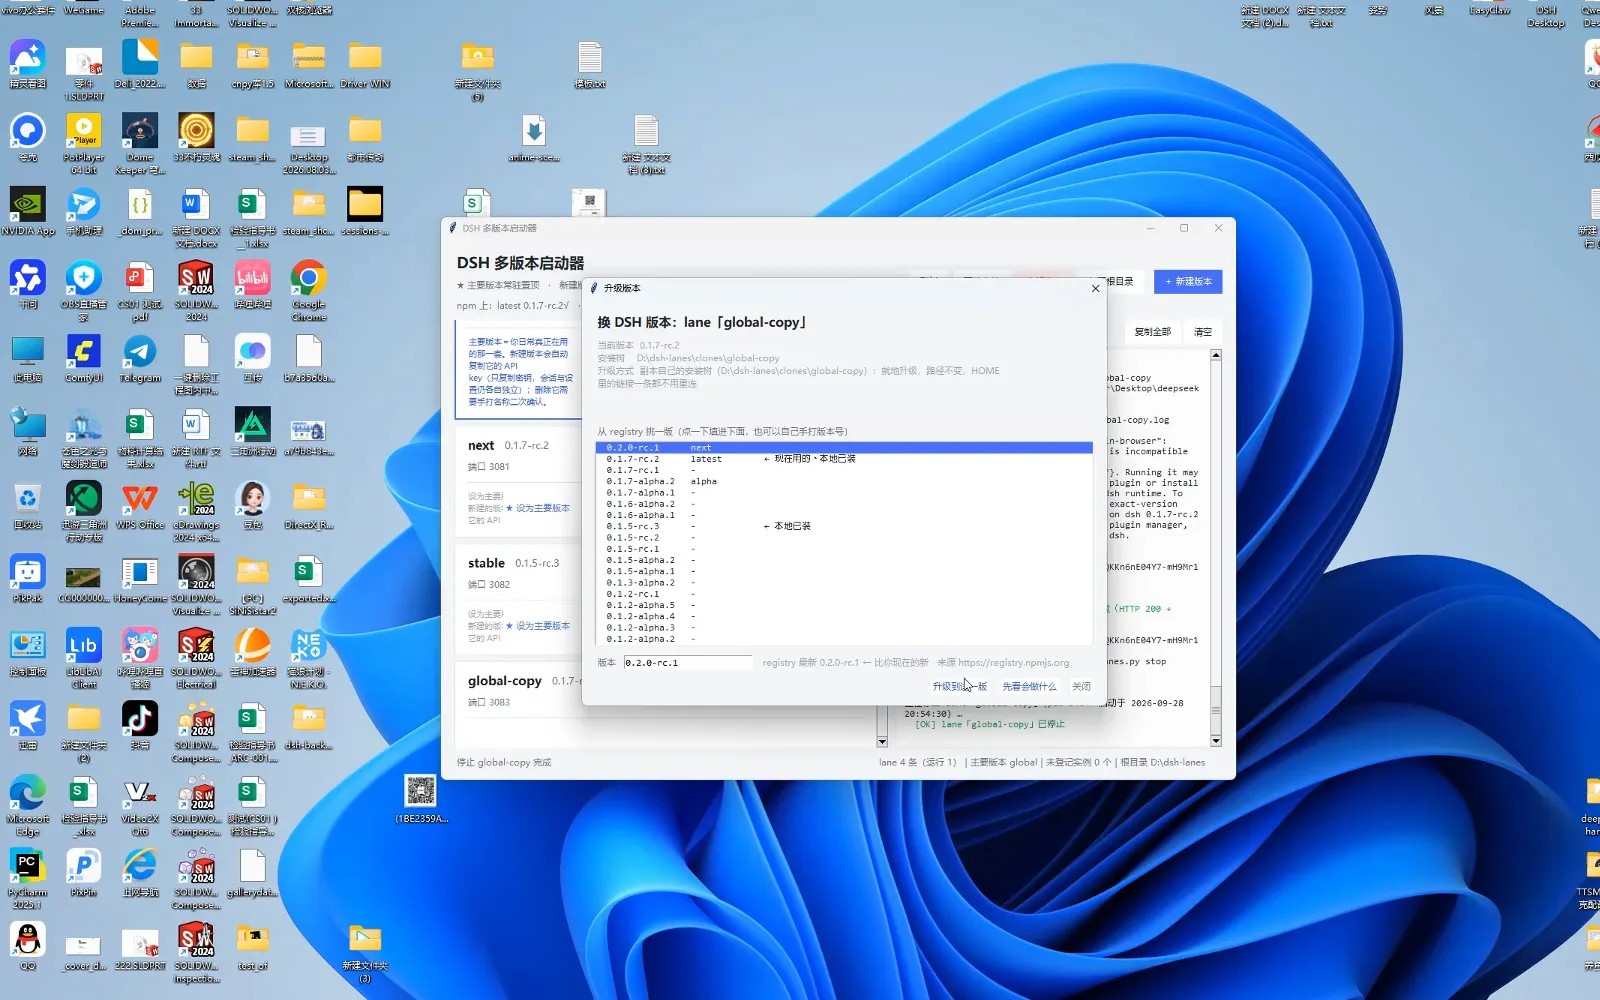
Task: Click the 清空 log button
Action: pyautogui.click(x=1203, y=332)
